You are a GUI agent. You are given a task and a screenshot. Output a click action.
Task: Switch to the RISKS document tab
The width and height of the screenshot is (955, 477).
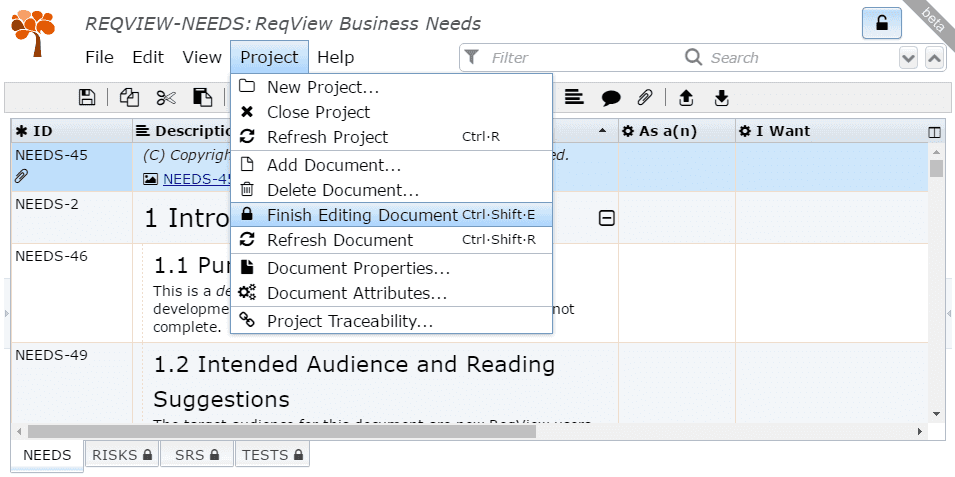121,455
